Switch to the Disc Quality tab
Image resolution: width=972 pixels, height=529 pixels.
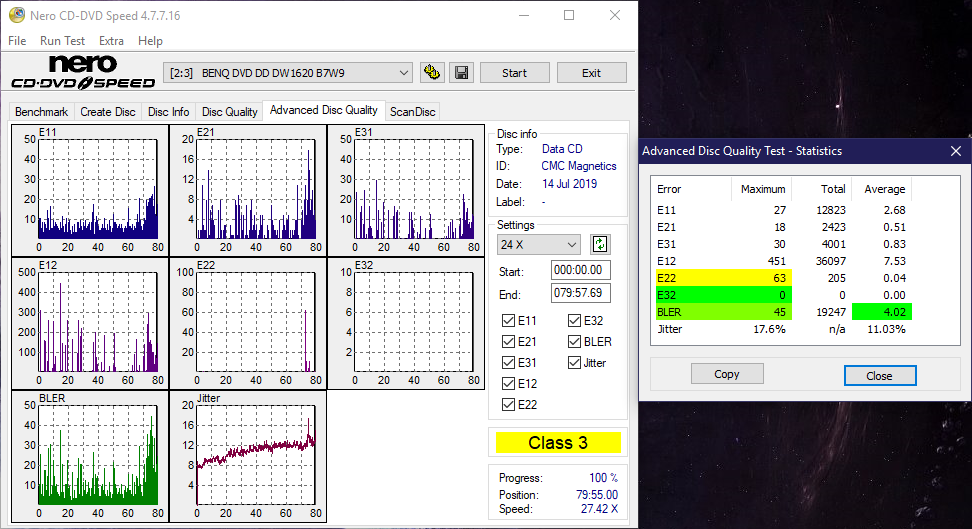[x=229, y=112]
